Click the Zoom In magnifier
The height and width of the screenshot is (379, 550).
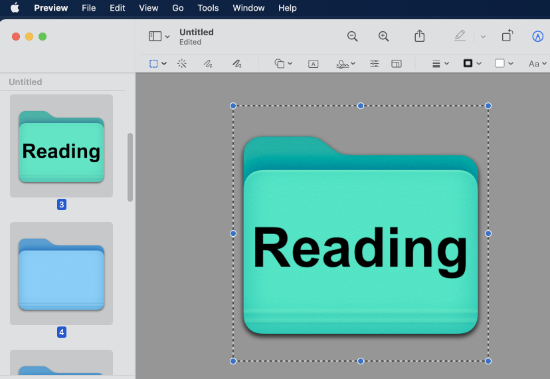(383, 36)
